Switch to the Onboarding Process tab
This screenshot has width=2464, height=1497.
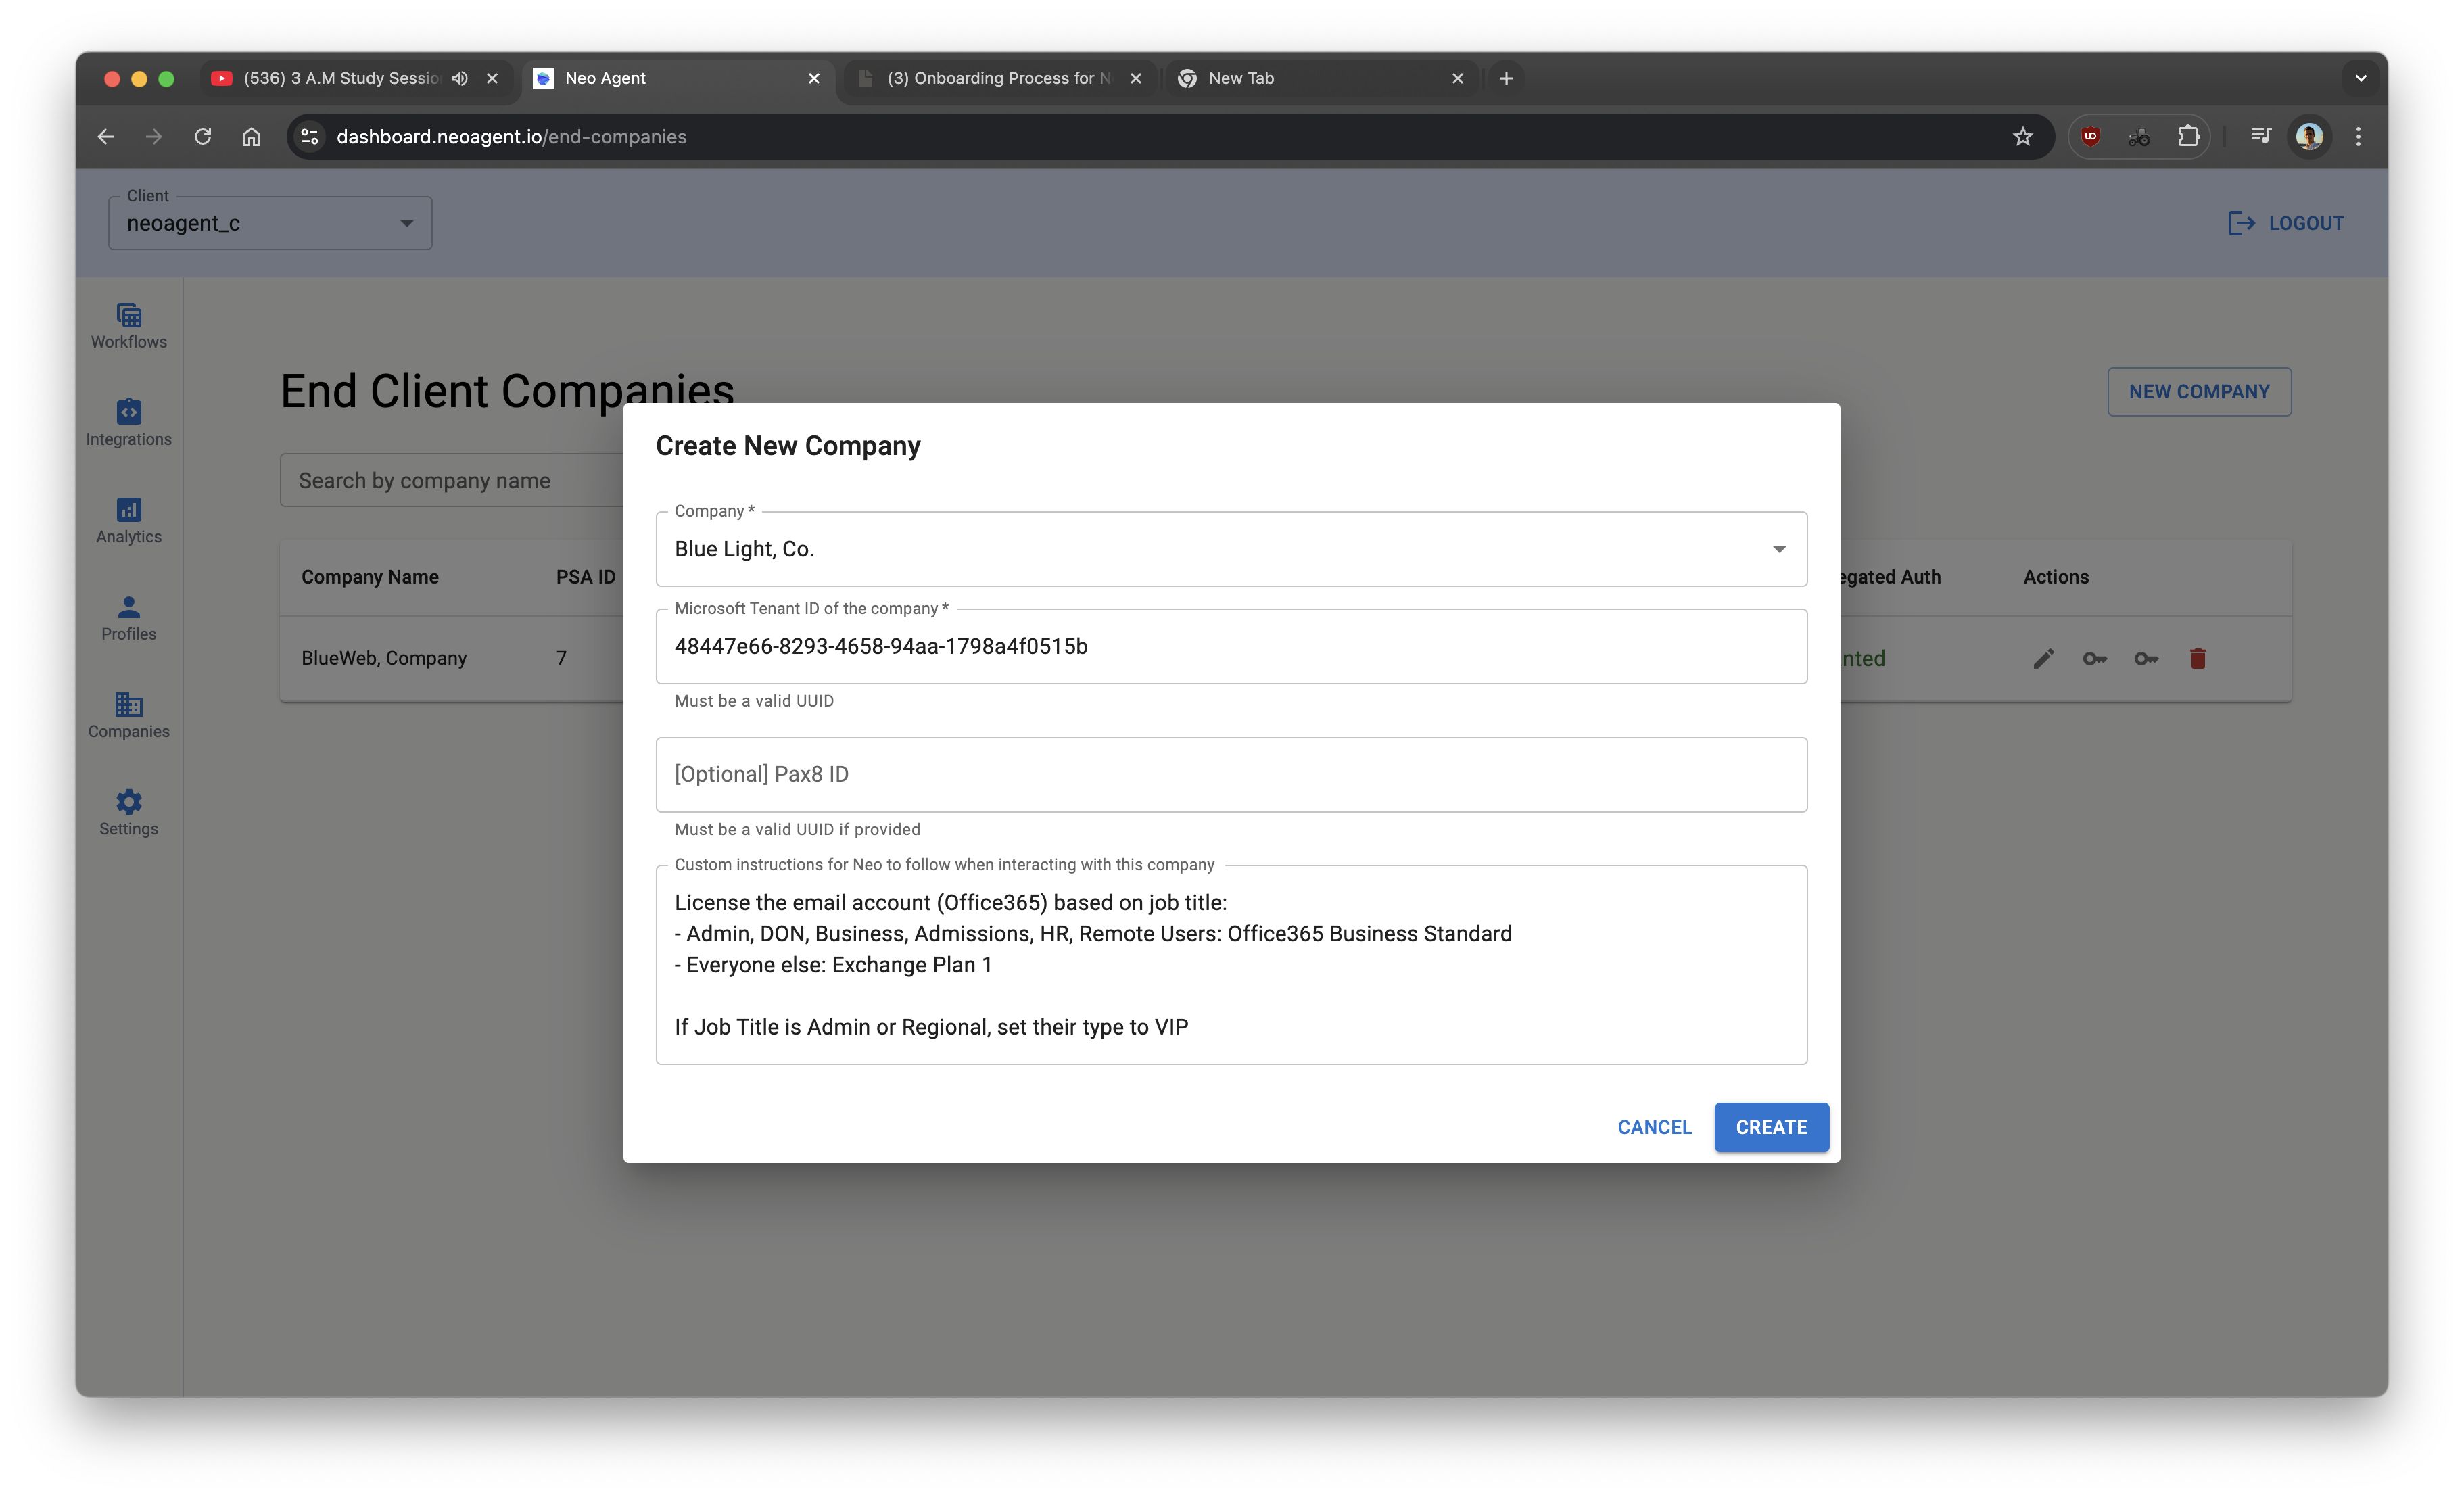[998, 78]
